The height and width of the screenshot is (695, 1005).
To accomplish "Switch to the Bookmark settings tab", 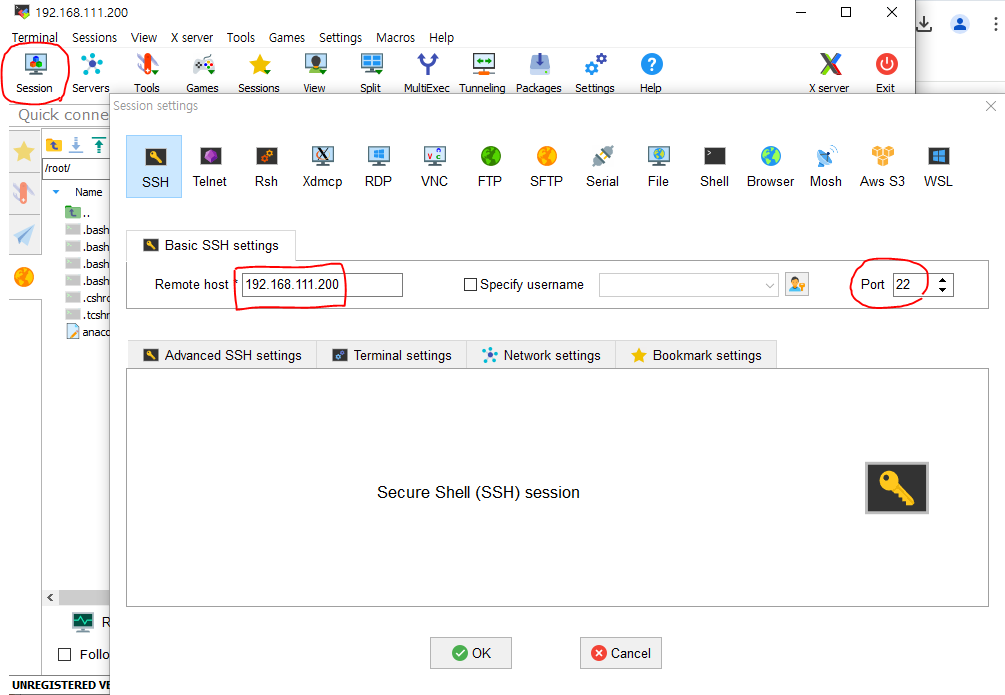I will [x=696, y=355].
